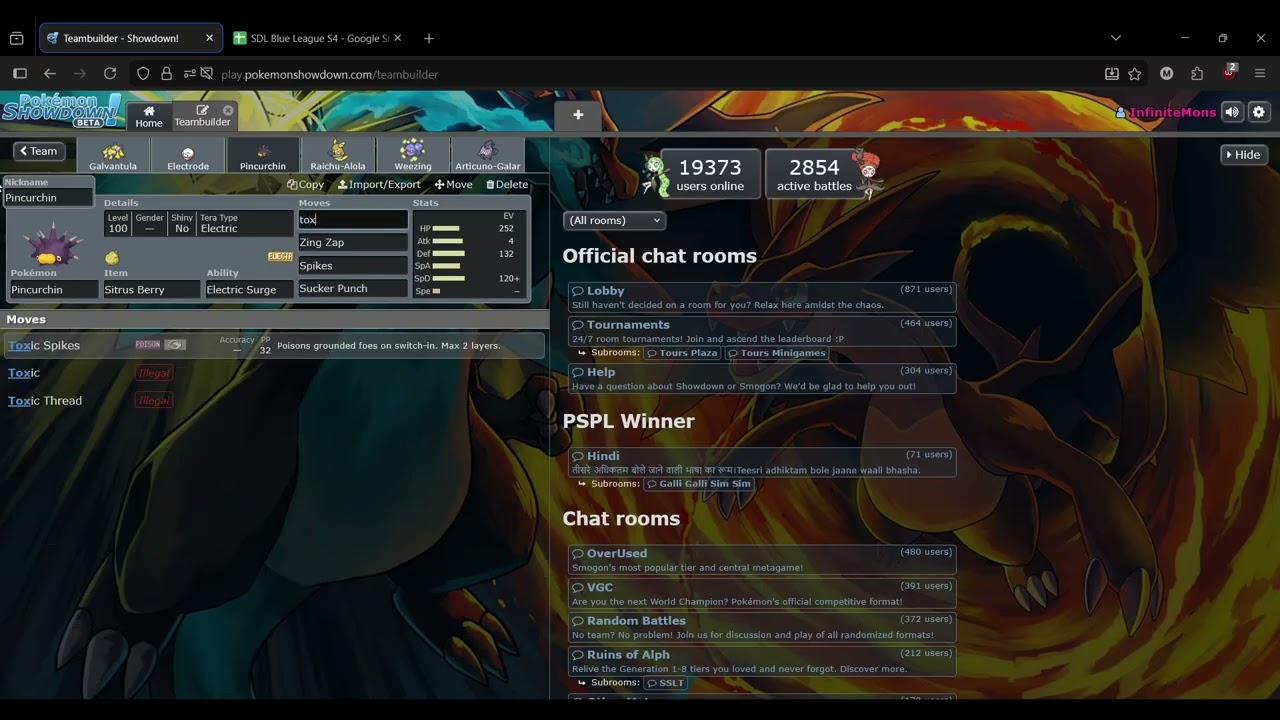Viewport: 1280px width, 720px height.
Task: Click the status category icon on Toxic Spikes
Action: click(x=175, y=345)
